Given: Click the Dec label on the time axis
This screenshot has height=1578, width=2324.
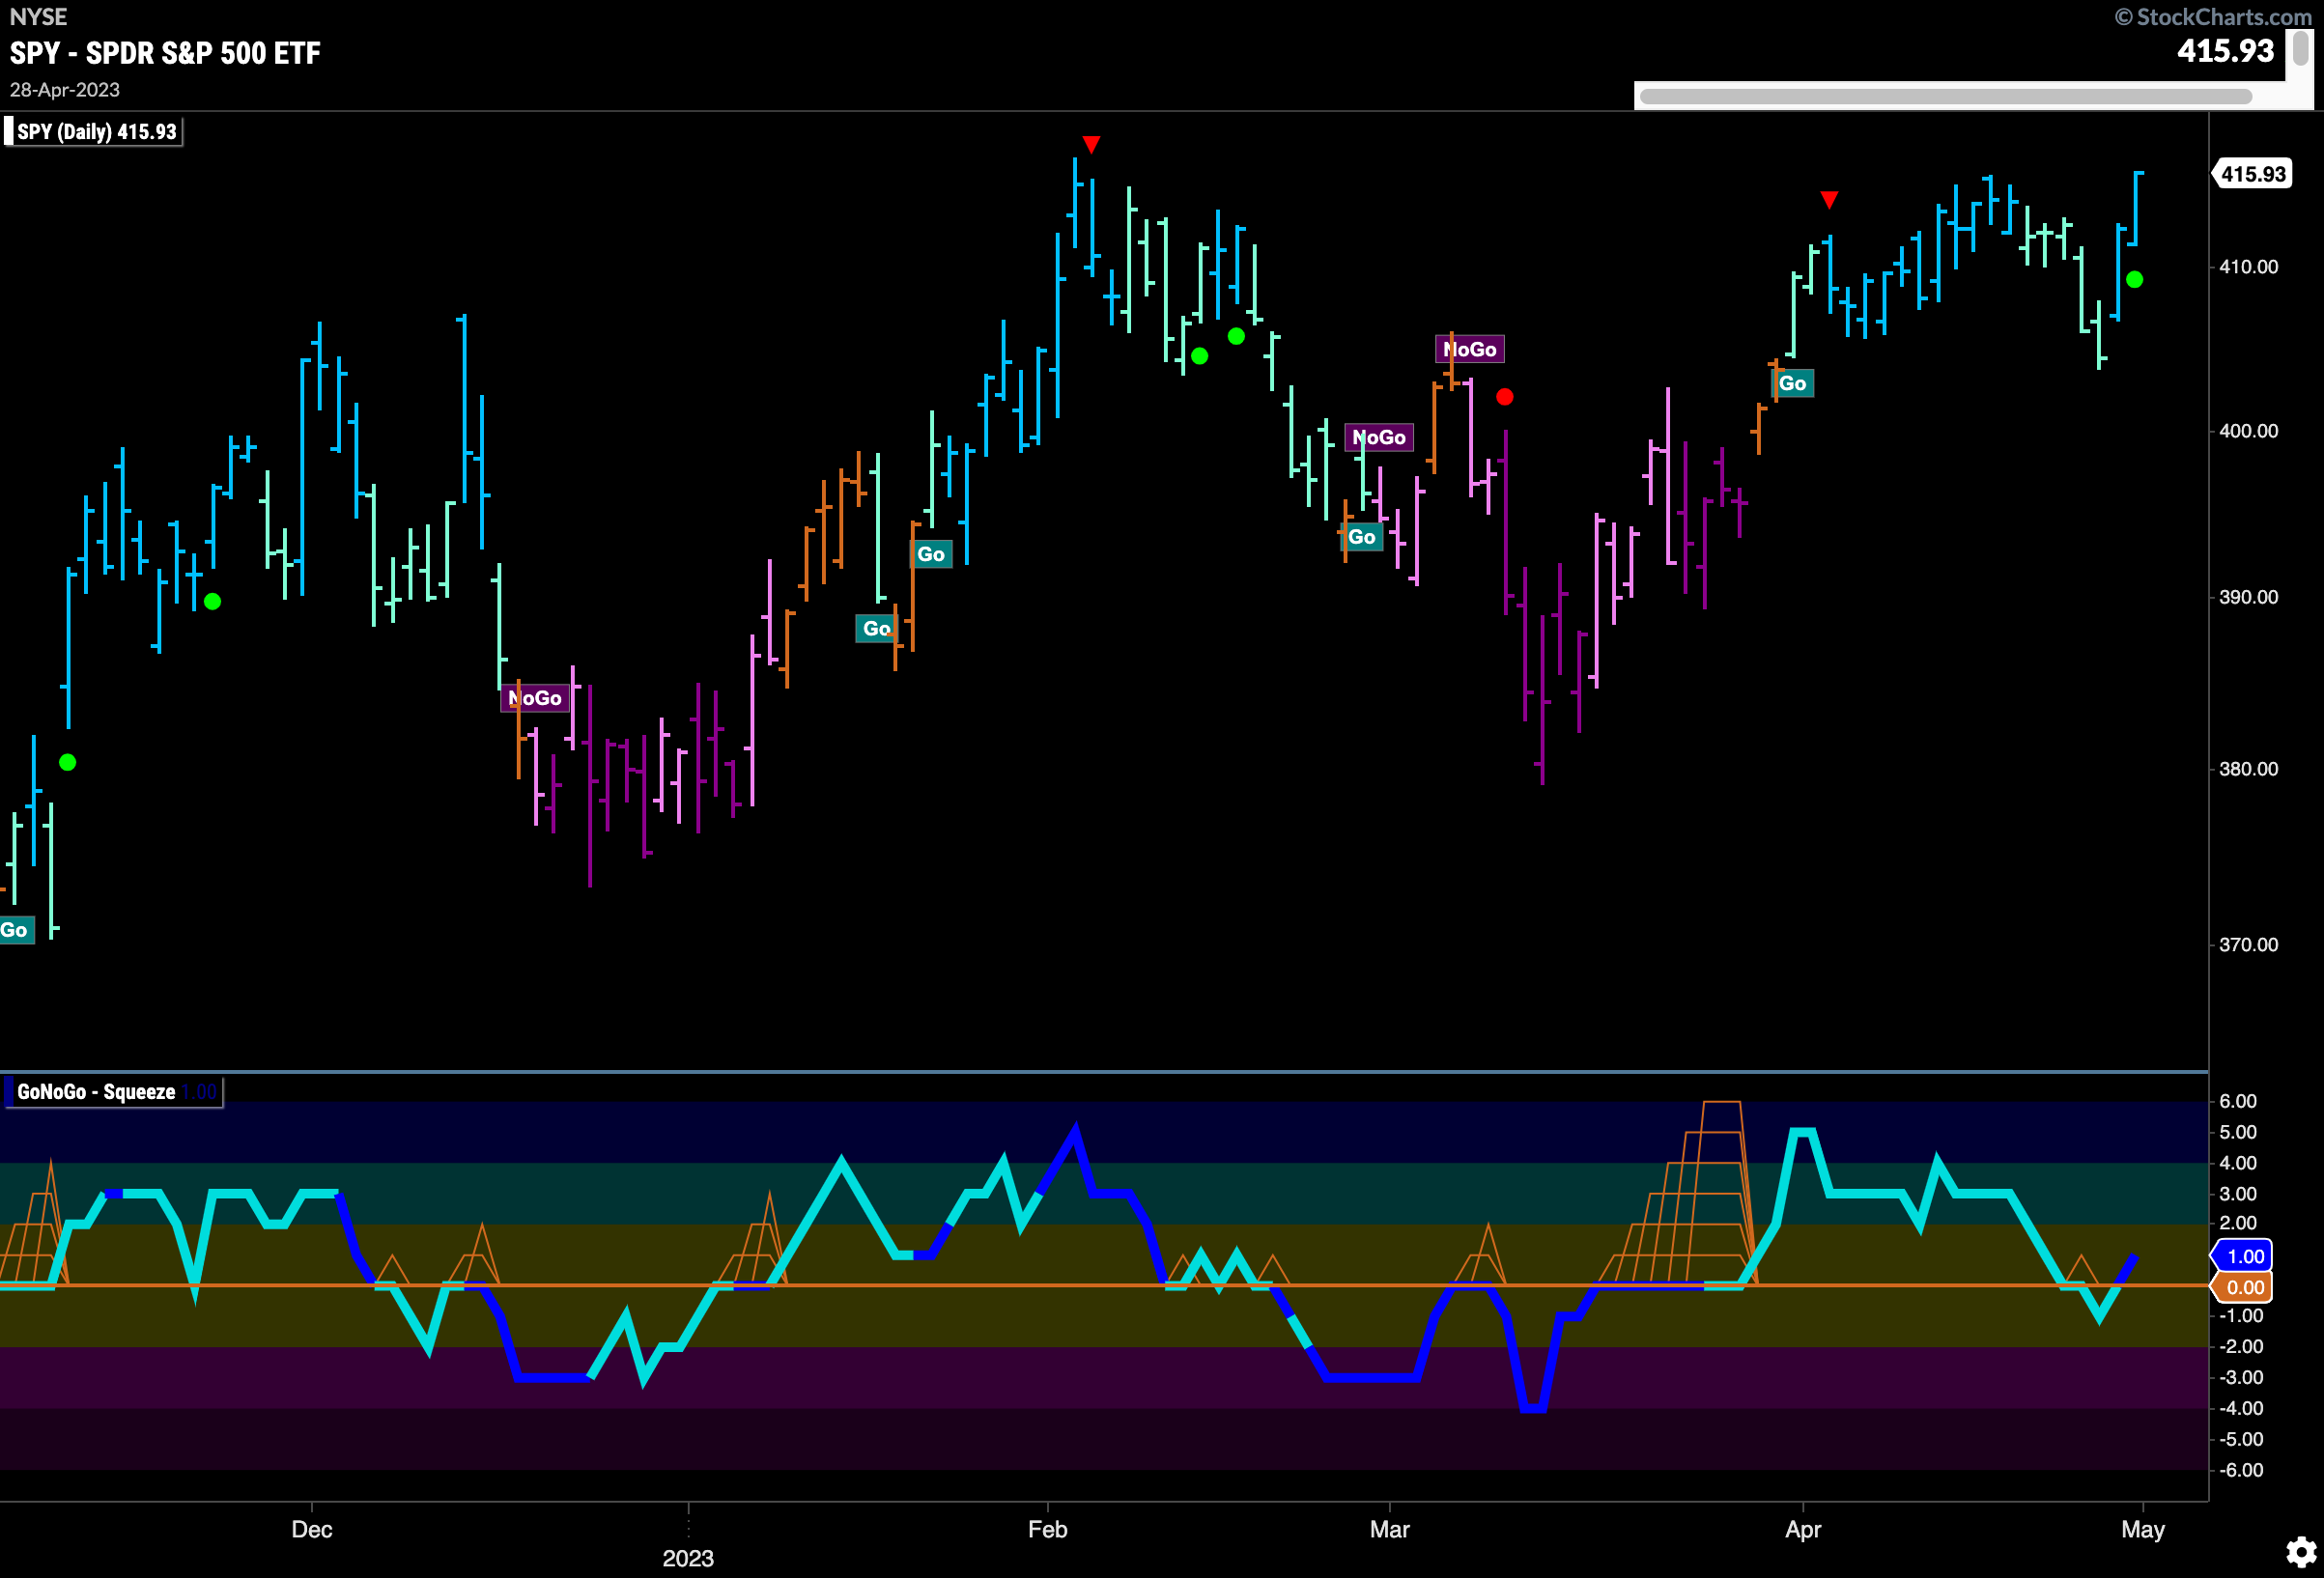Looking at the screenshot, I should (312, 1529).
